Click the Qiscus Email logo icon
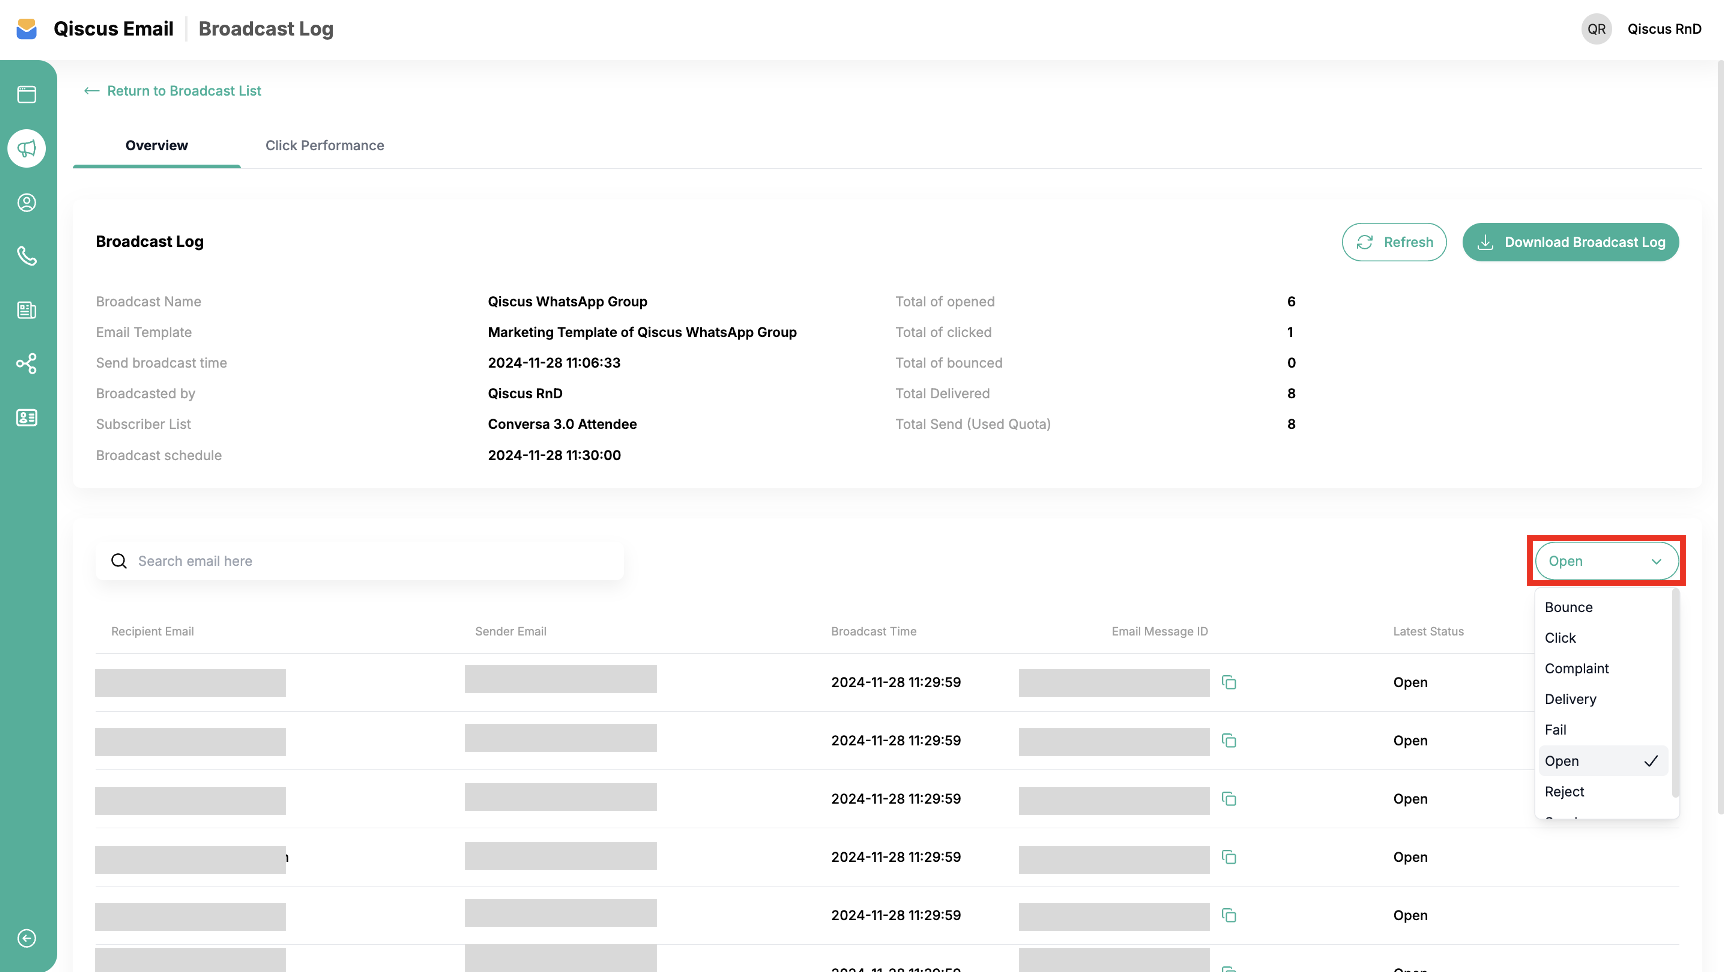Viewport: 1724px width, 972px height. pyautogui.click(x=27, y=29)
